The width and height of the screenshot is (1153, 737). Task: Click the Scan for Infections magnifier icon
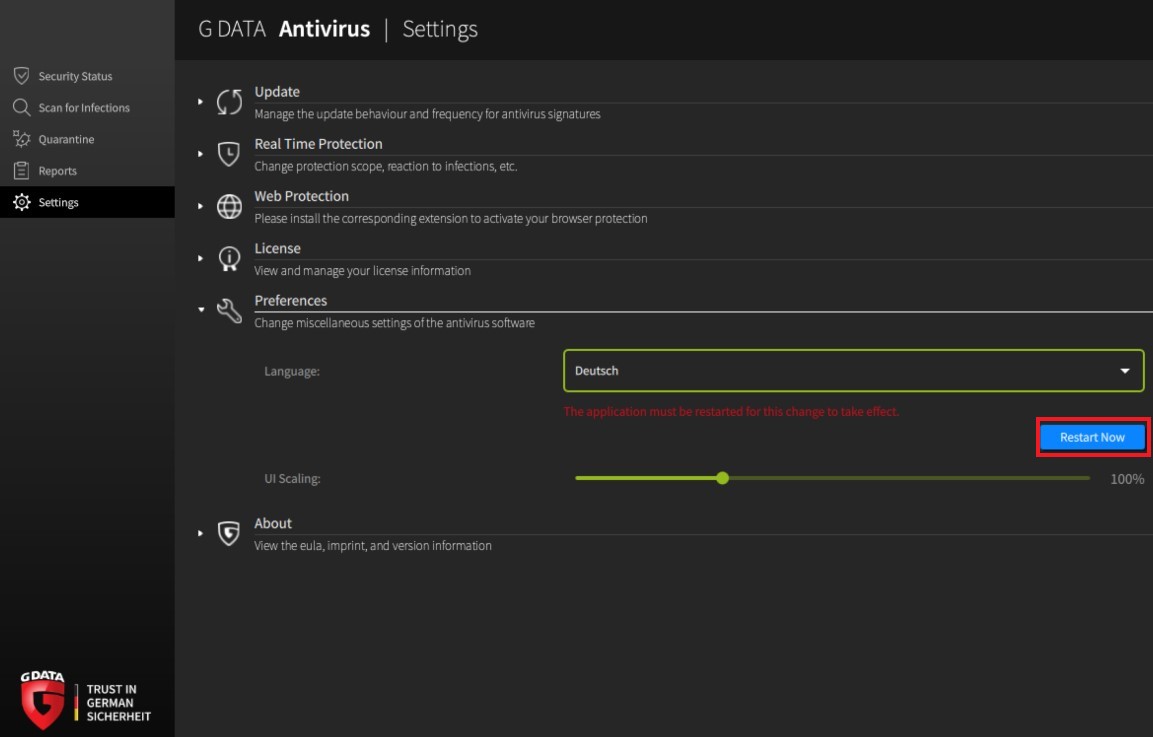pyautogui.click(x=21, y=107)
